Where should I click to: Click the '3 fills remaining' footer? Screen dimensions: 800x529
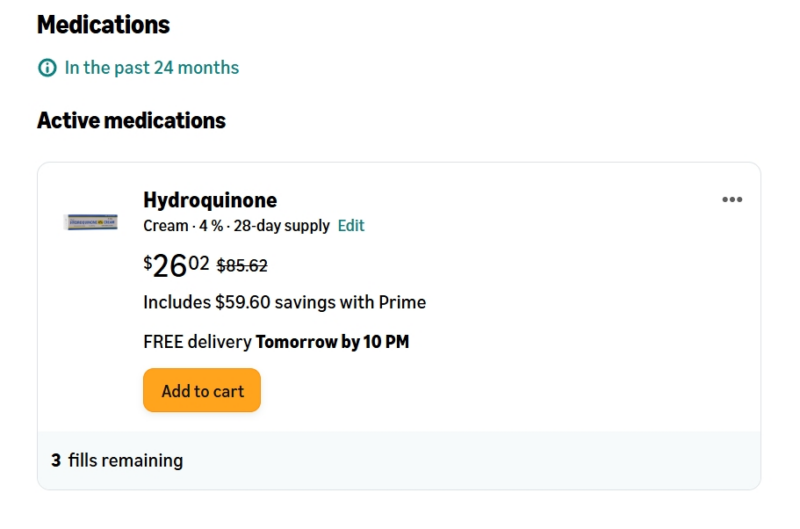click(x=117, y=461)
